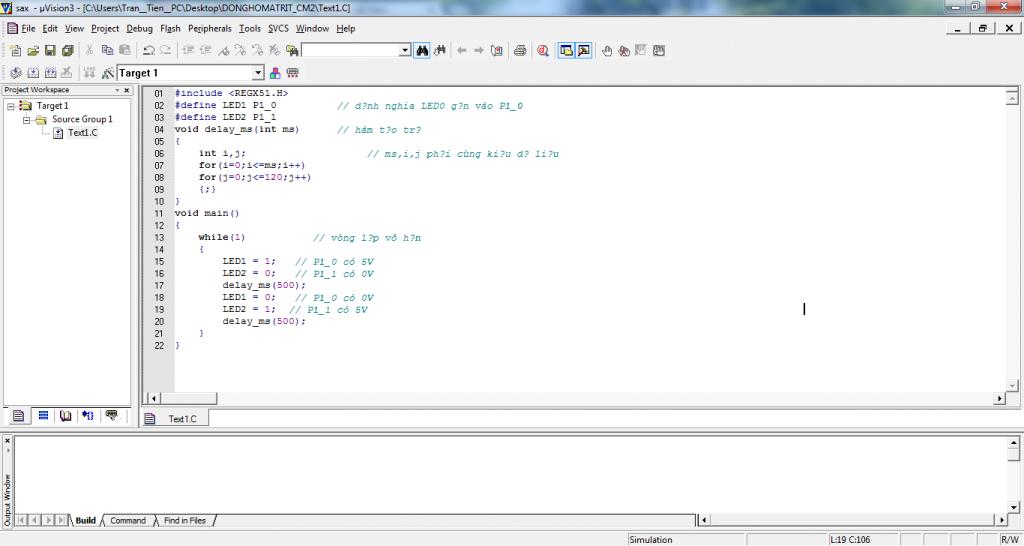Click the Copy icon
This screenshot has width=1024, height=546.
coord(107,50)
